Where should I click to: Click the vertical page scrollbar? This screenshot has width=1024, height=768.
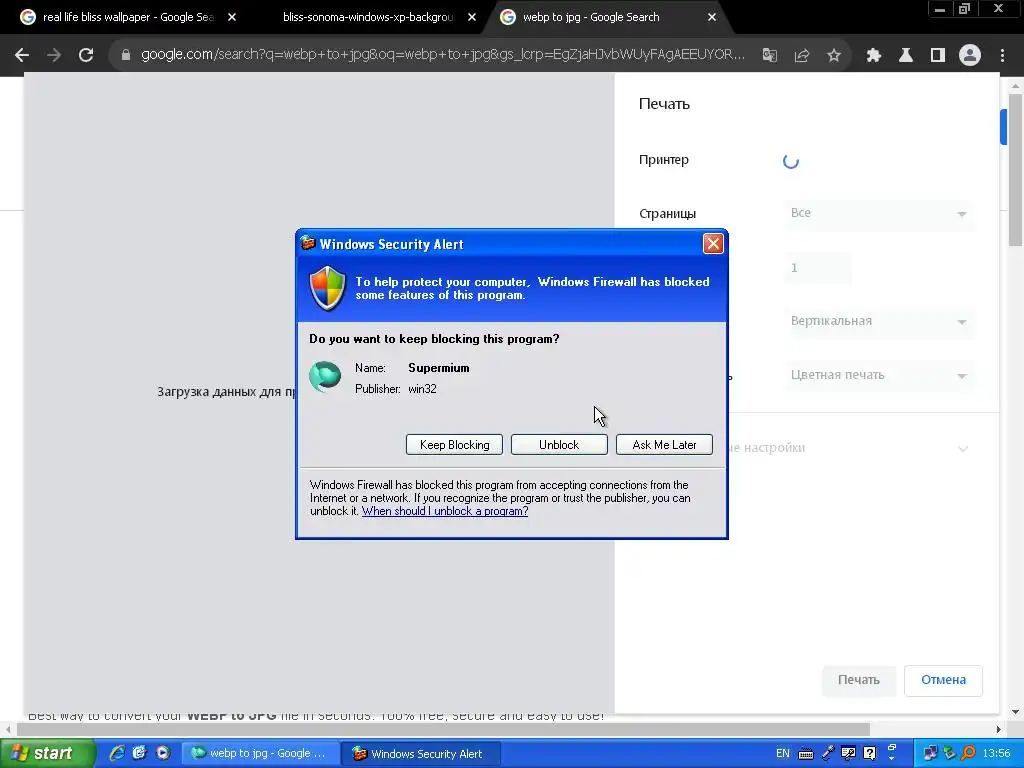click(x=1016, y=170)
